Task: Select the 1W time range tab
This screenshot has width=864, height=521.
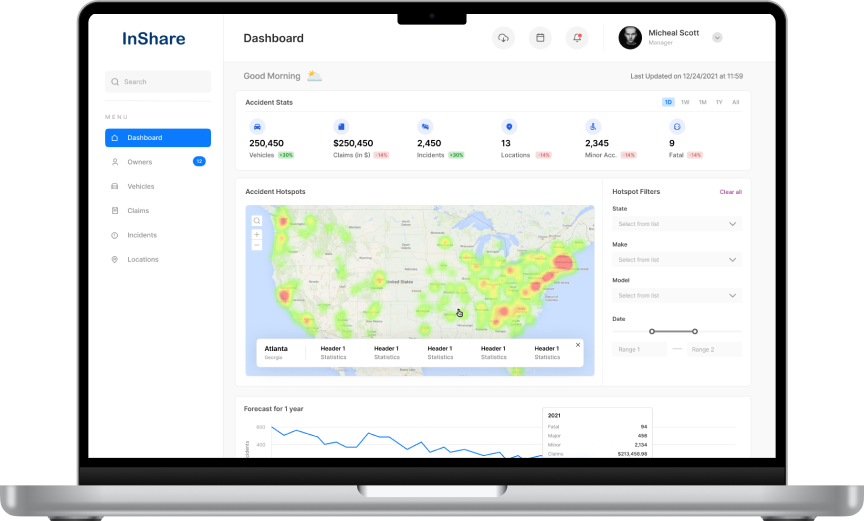Action: point(685,102)
